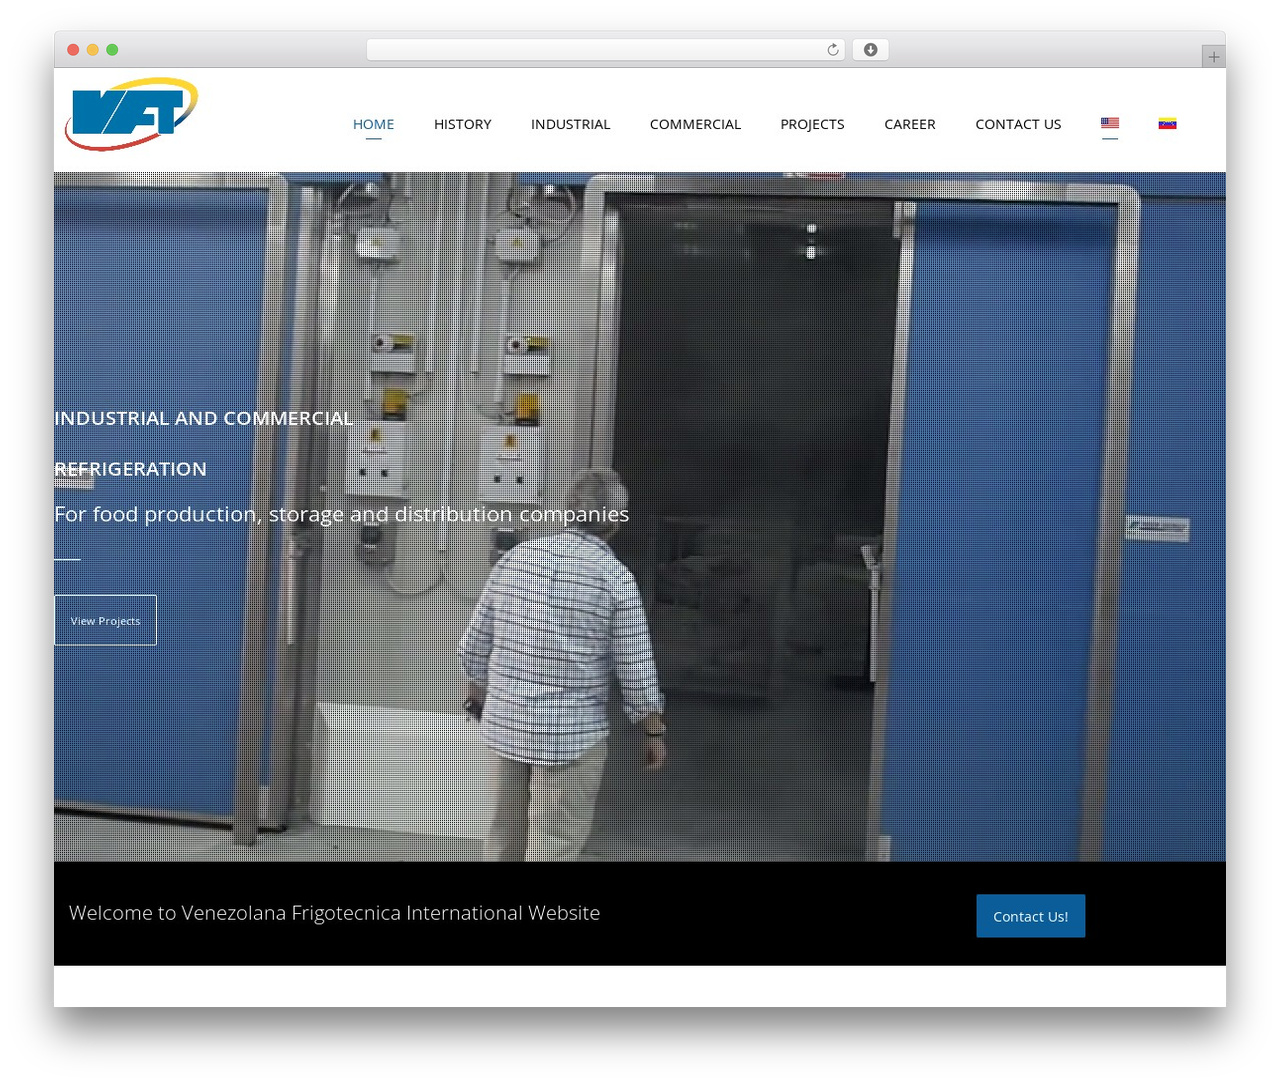Focus the browser address bar
This screenshot has width=1280, height=1084.
pos(605,50)
